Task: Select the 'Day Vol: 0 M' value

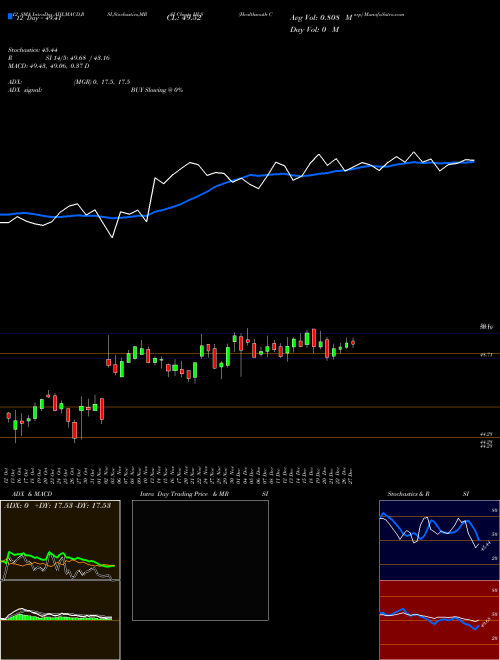Action: (314, 30)
